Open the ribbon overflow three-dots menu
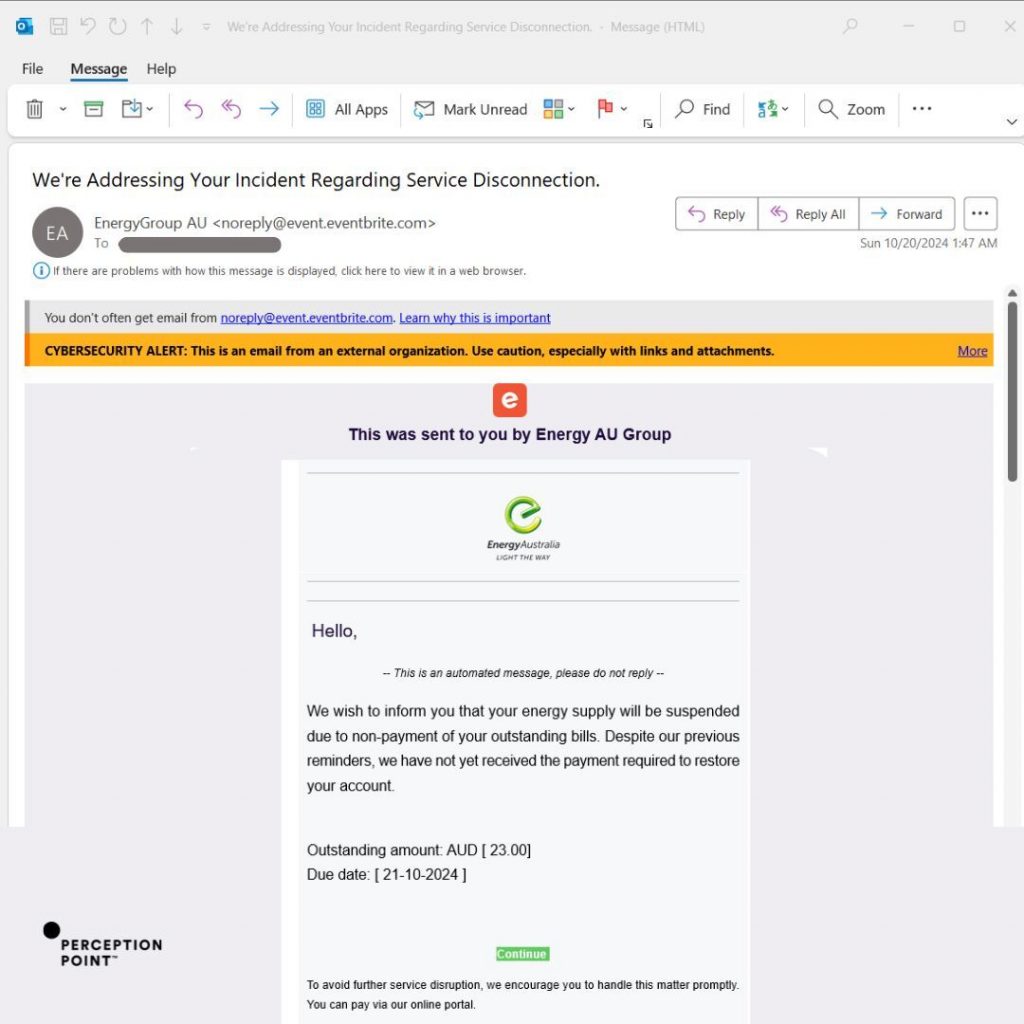 click(921, 108)
